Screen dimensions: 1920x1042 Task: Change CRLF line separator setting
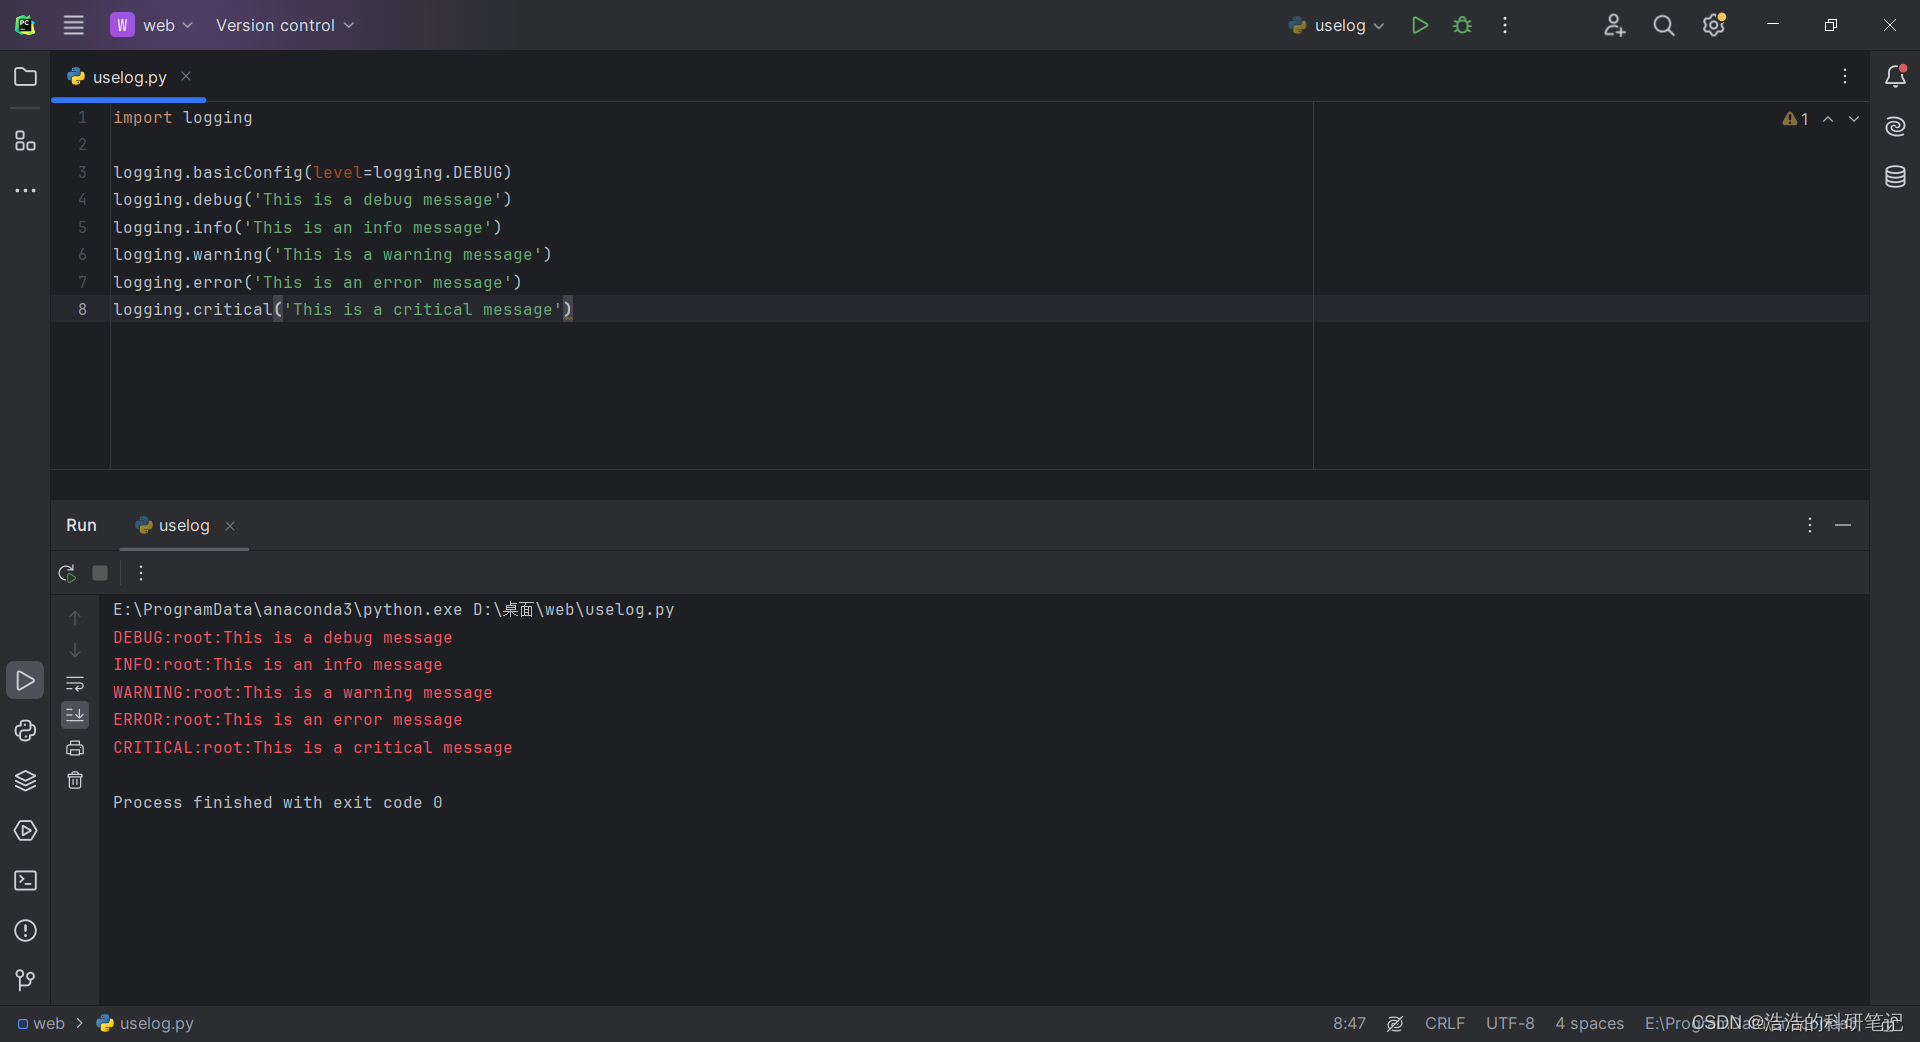(1445, 1023)
